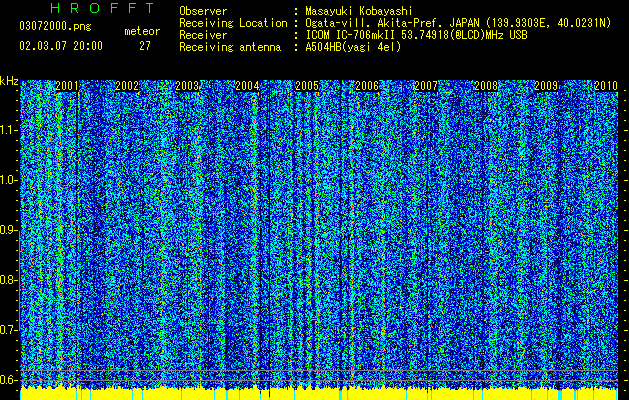Click the date stamp 02.03.07 20:00
Image resolution: width=629 pixels, height=400 pixels.
(61, 46)
